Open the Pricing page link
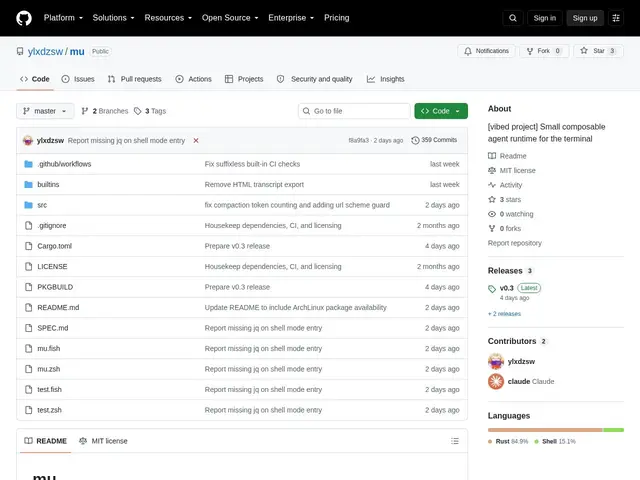This screenshot has width=640, height=480. pos(337,18)
